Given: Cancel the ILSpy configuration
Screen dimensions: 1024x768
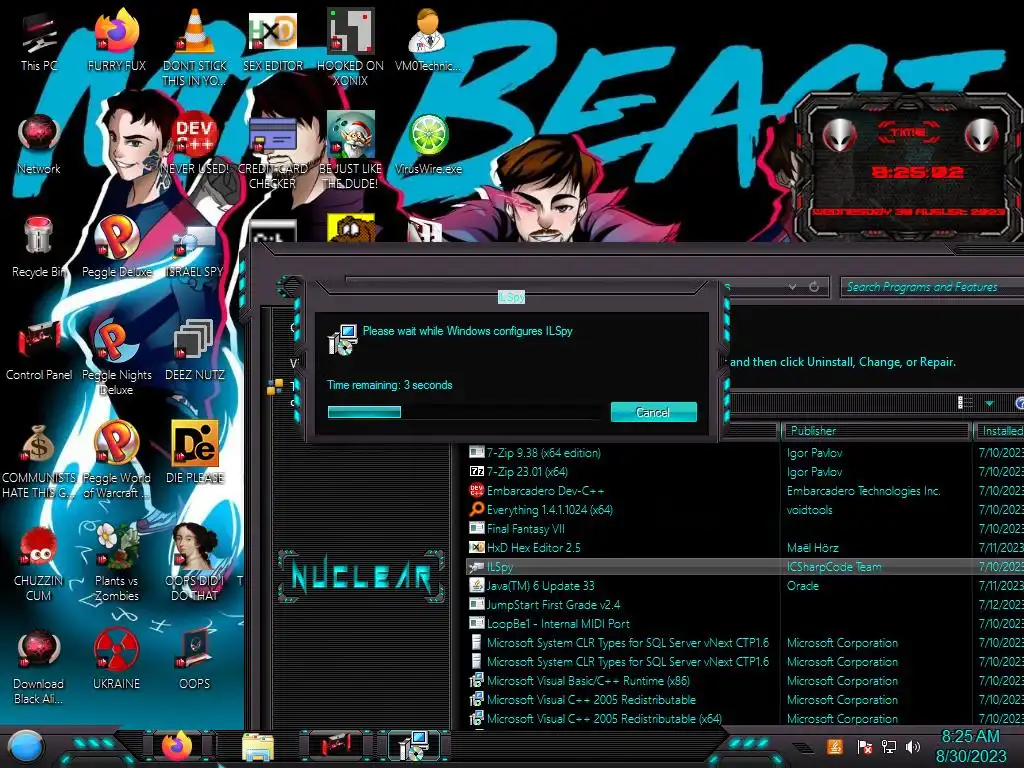Looking at the screenshot, I should point(653,412).
